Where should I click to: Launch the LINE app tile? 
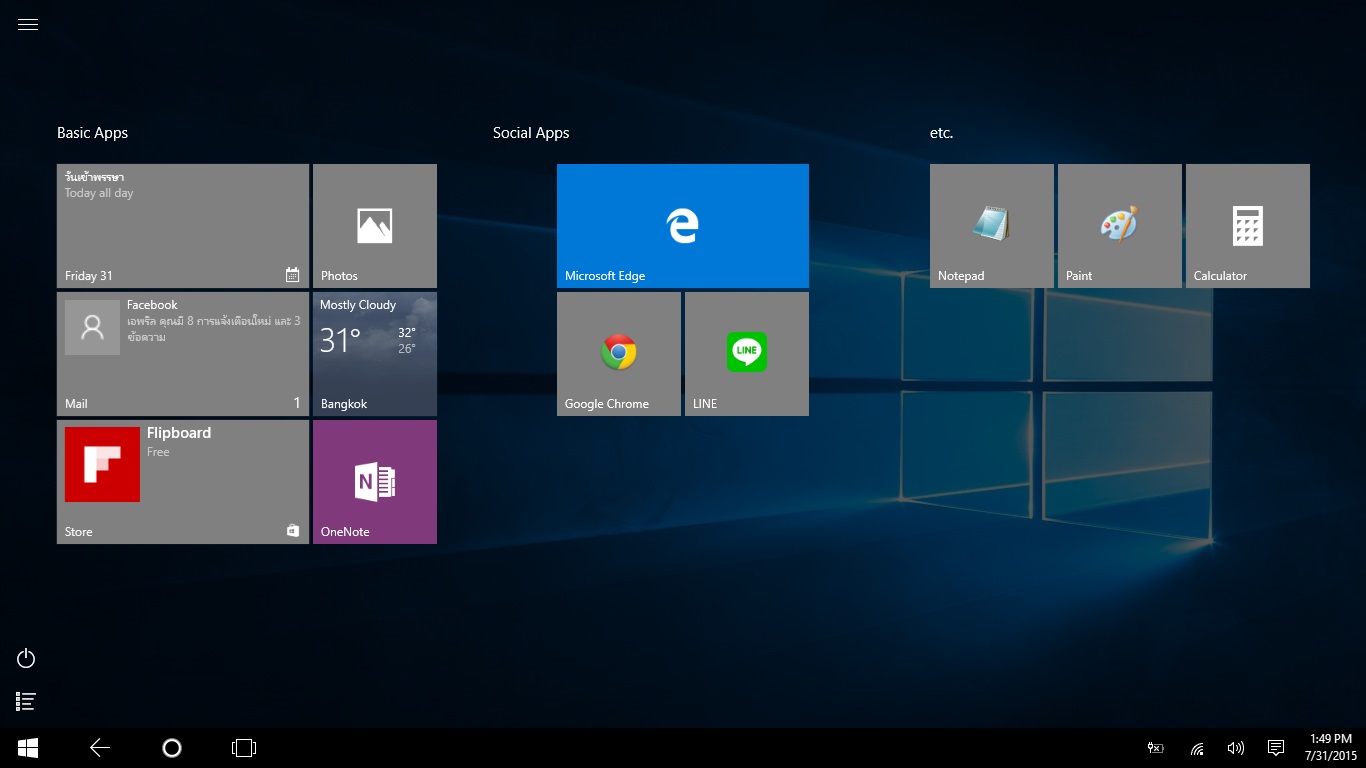pyautogui.click(x=747, y=354)
